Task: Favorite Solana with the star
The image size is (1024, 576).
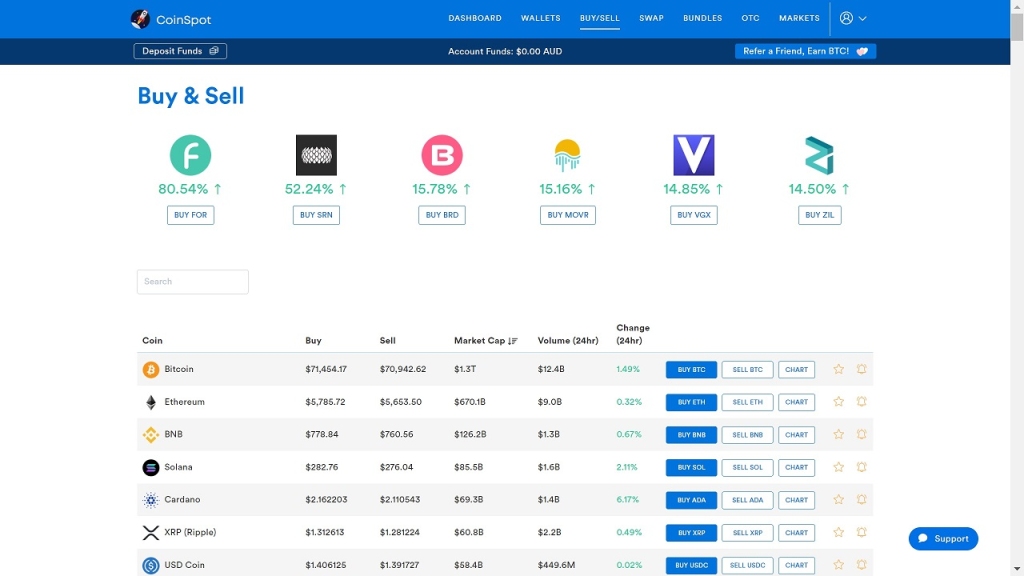Action: 839,467
